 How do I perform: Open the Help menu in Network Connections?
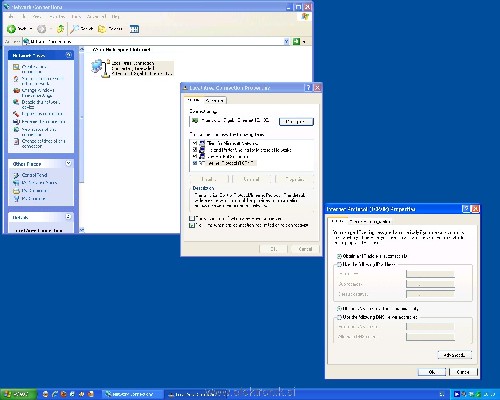pos(115,16)
